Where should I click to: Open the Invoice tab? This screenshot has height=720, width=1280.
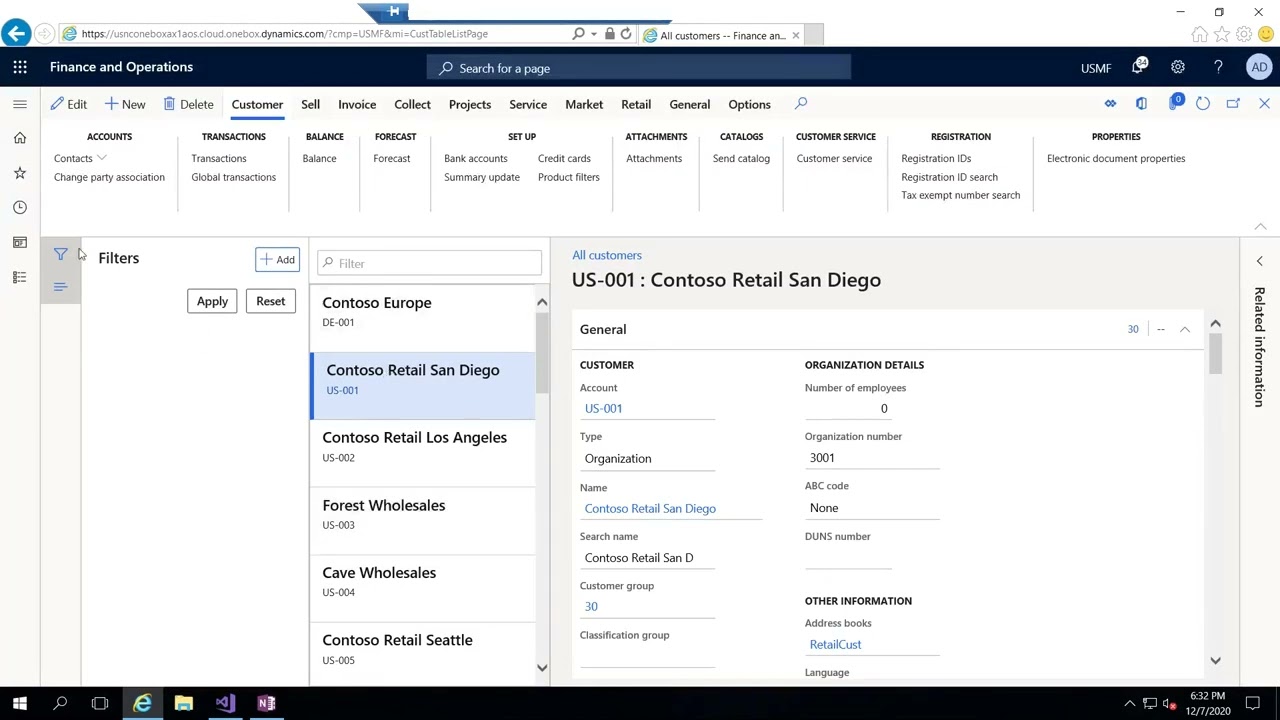pyautogui.click(x=357, y=104)
